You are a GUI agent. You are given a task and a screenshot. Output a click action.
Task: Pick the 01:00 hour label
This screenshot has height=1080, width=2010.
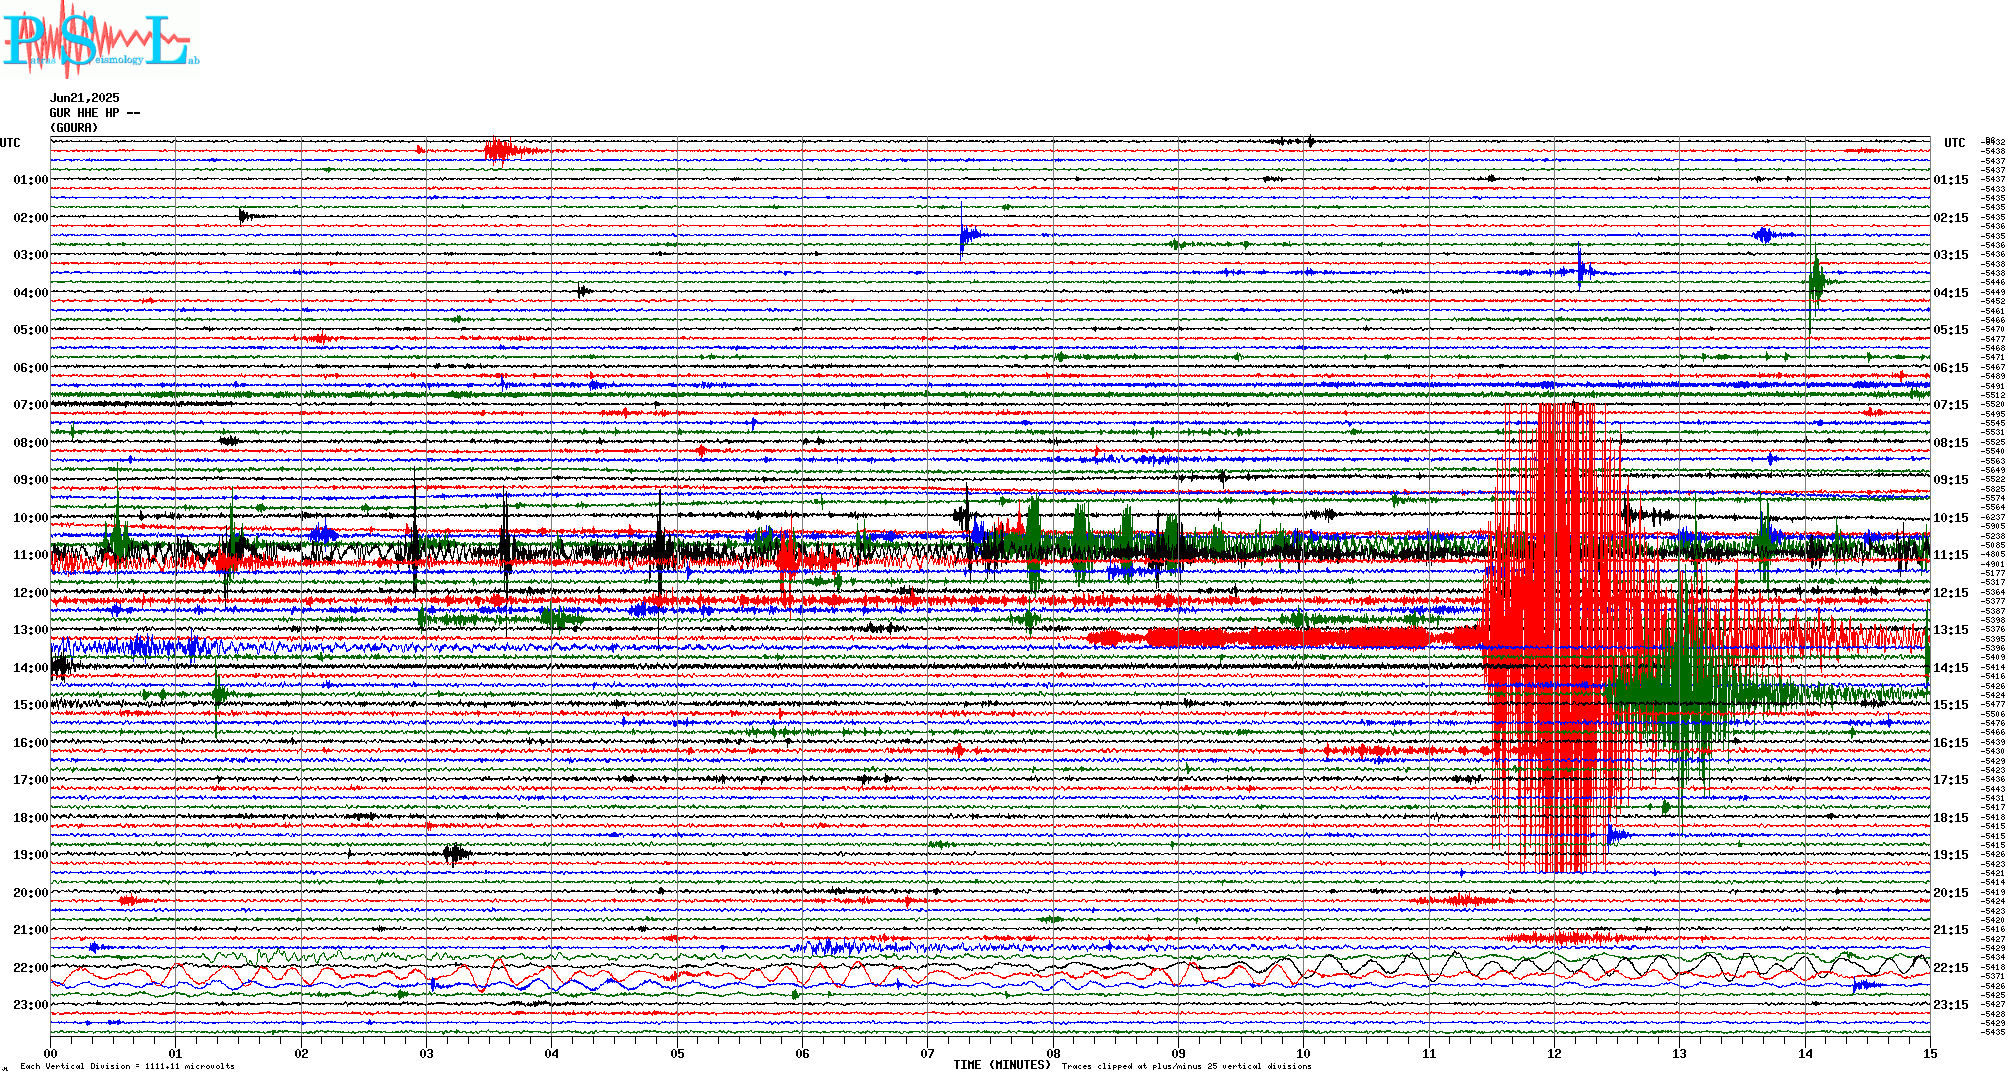tap(31, 180)
